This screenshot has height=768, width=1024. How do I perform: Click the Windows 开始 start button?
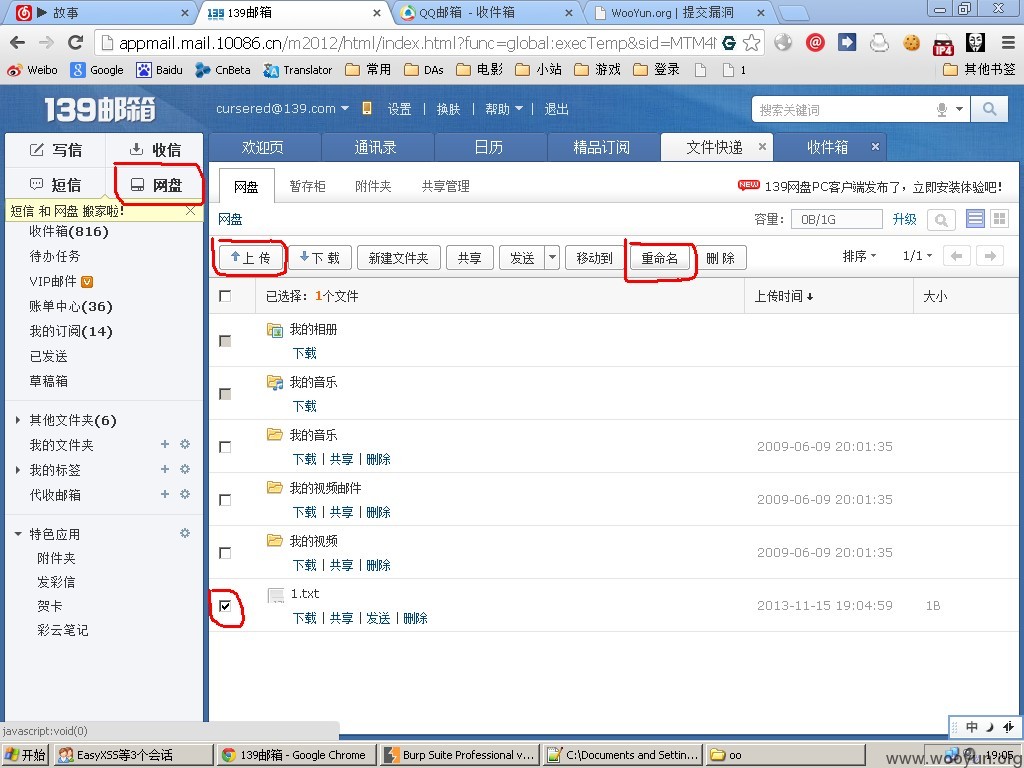point(26,755)
